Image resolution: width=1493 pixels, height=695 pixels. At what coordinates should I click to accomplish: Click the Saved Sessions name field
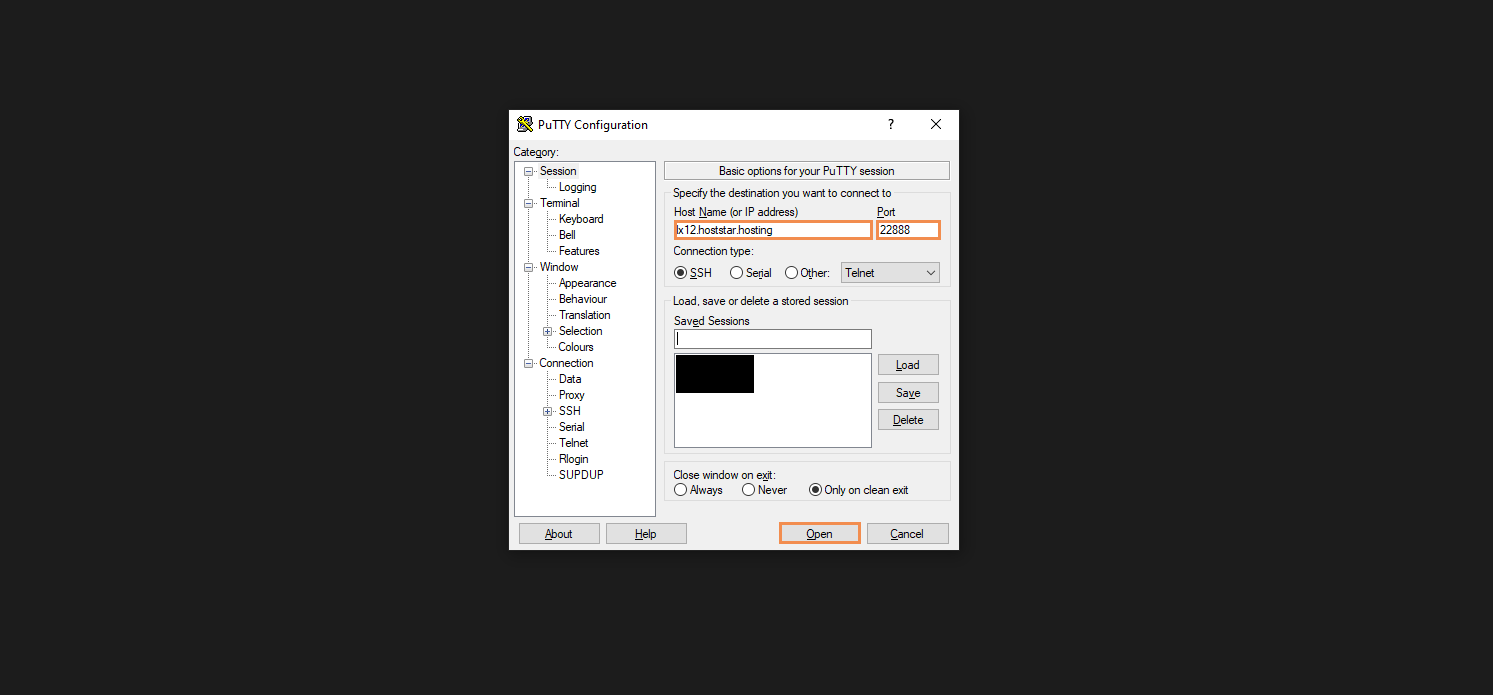773,339
